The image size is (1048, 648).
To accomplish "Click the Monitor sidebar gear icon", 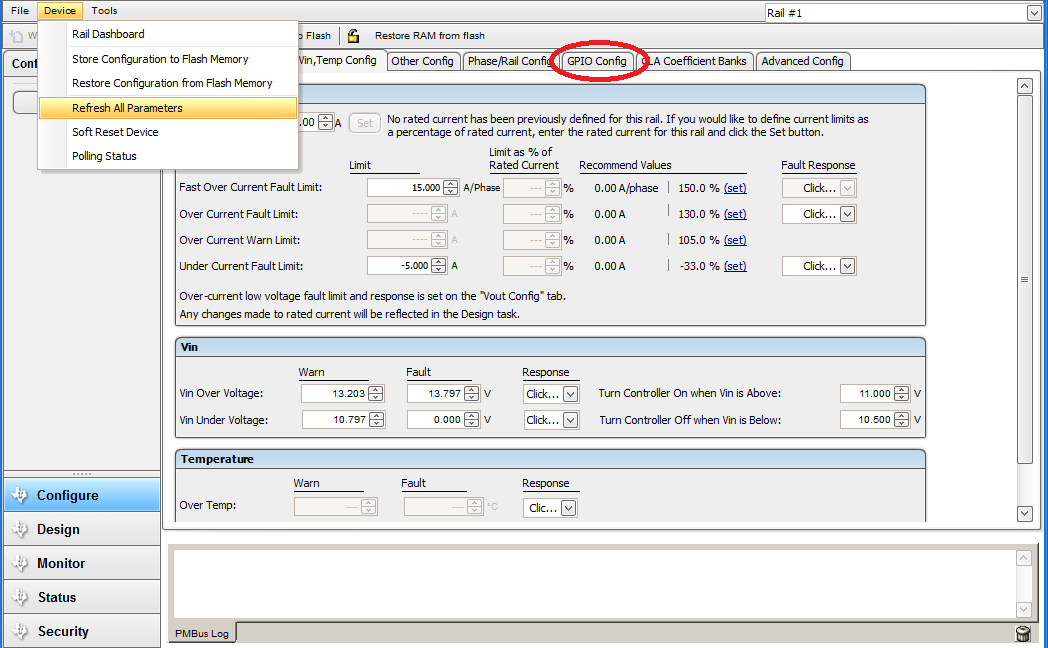I will (x=20, y=563).
